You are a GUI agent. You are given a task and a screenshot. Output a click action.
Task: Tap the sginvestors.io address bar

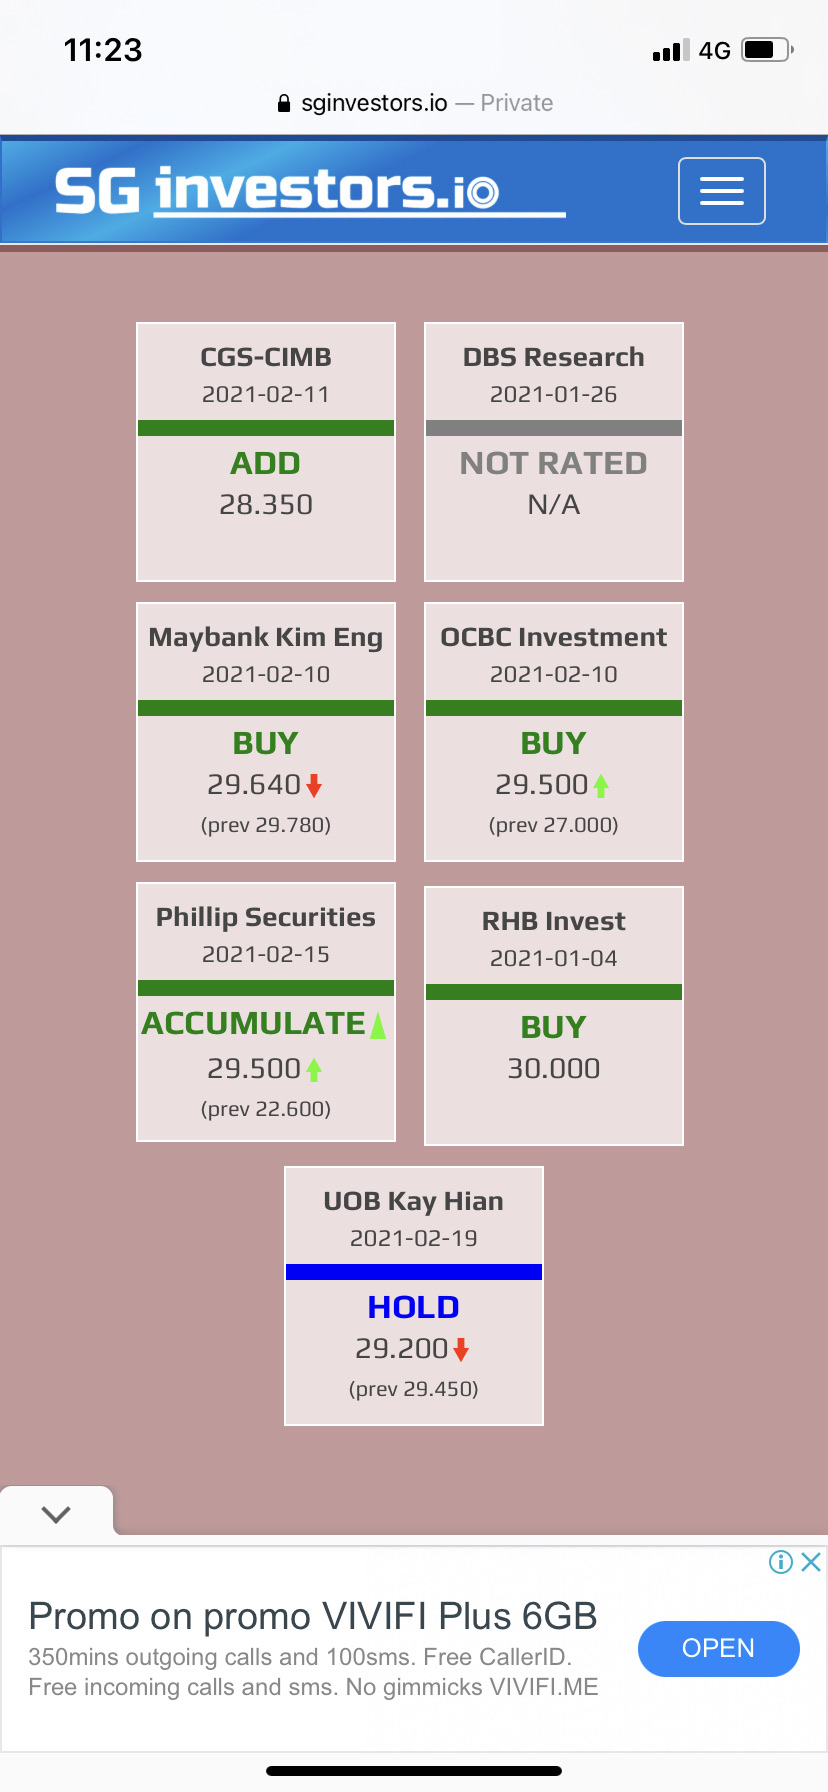pyautogui.click(x=414, y=103)
